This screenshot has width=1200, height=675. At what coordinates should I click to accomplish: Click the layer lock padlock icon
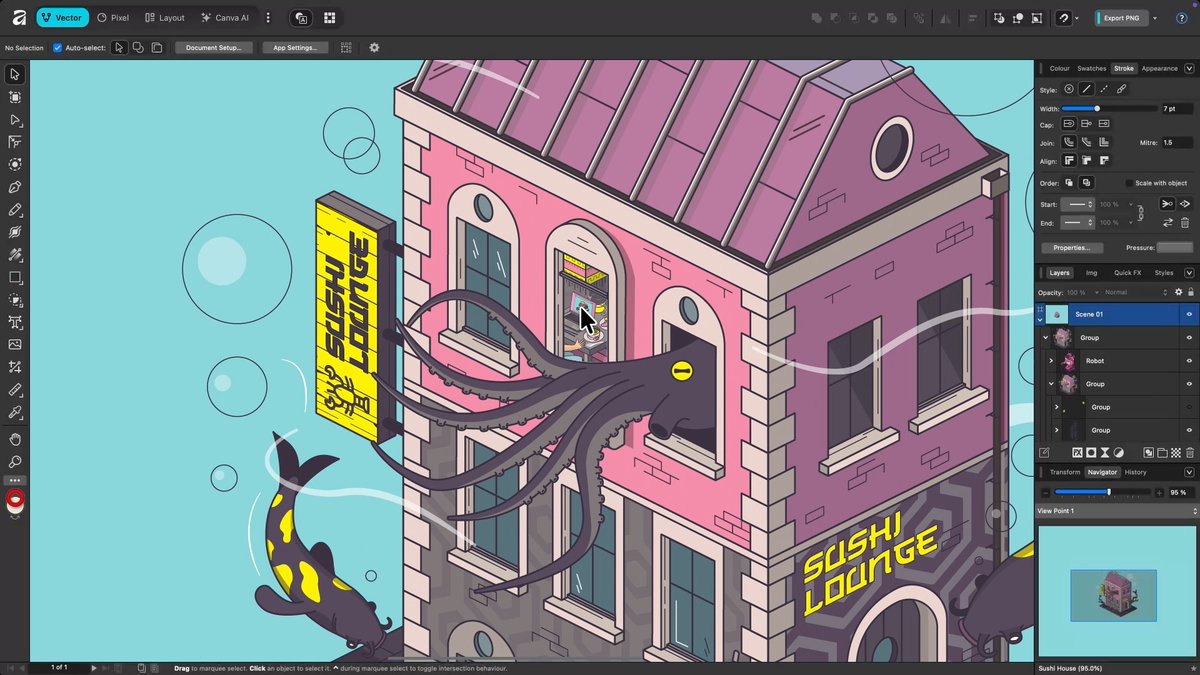point(1190,292)
